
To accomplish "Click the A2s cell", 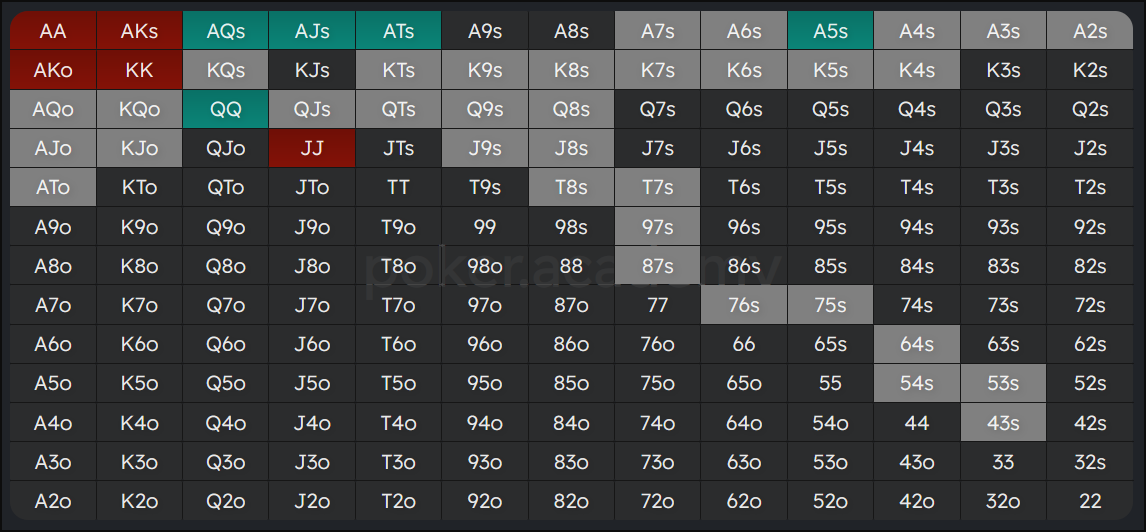I will point(1090,31).
